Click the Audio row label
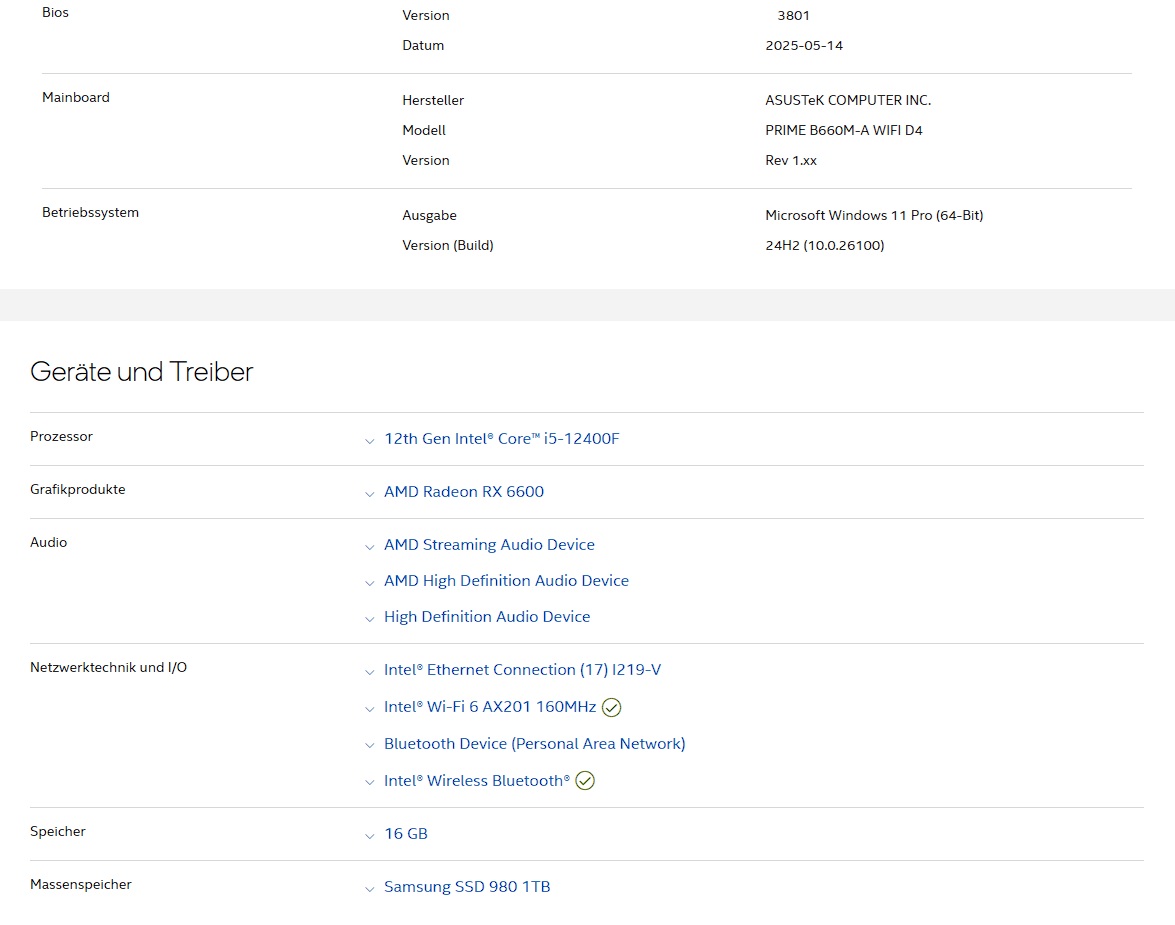 click(49, 543)
